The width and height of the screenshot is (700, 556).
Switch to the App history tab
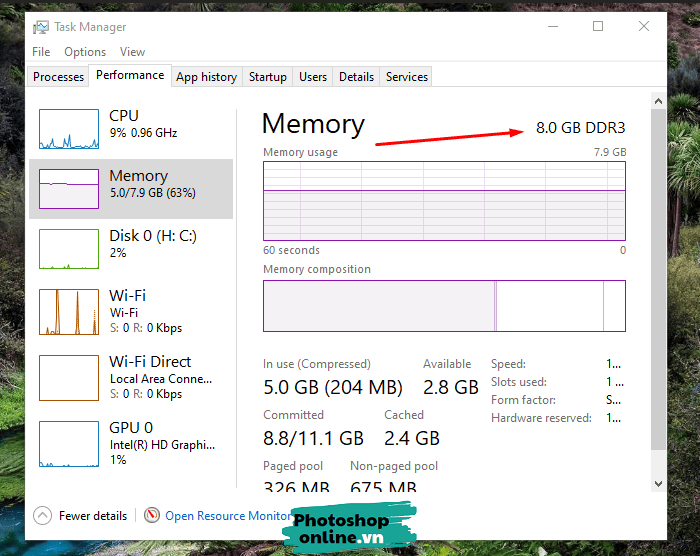click(x=206, y=77)
